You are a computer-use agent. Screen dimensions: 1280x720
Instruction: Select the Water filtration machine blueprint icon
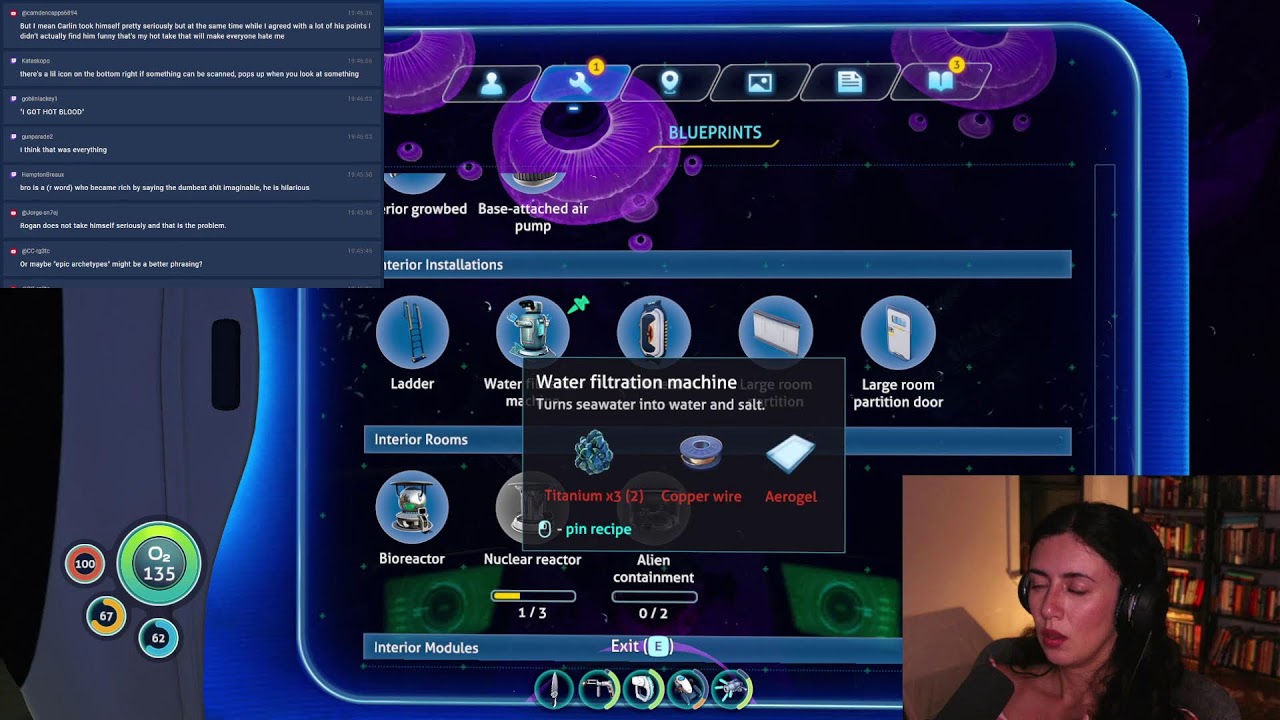point(532,330)
